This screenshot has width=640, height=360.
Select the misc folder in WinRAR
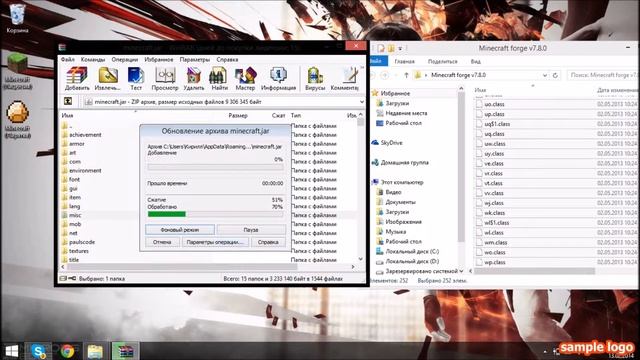[x=75, y=215]
